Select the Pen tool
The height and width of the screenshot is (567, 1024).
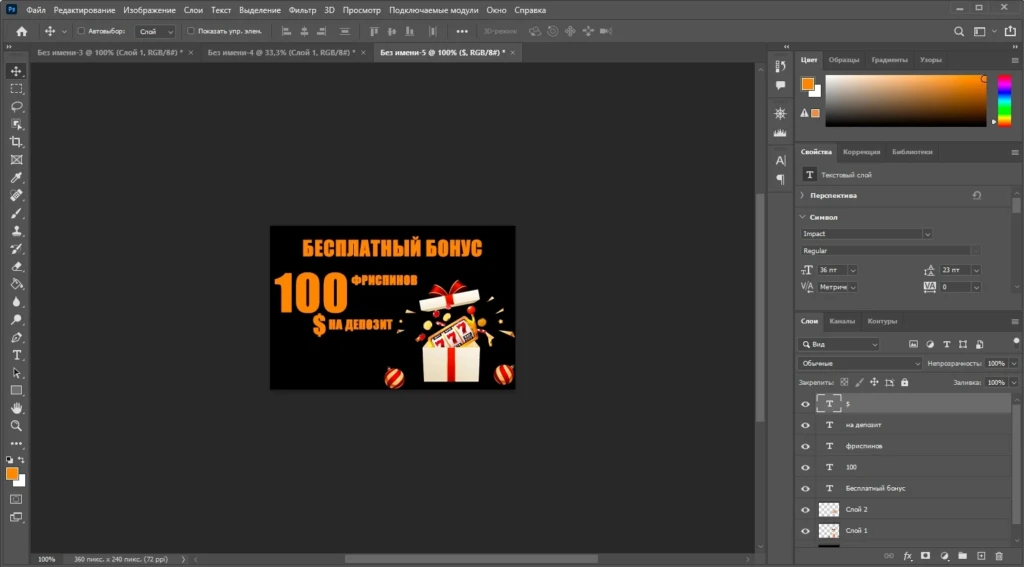16,337
